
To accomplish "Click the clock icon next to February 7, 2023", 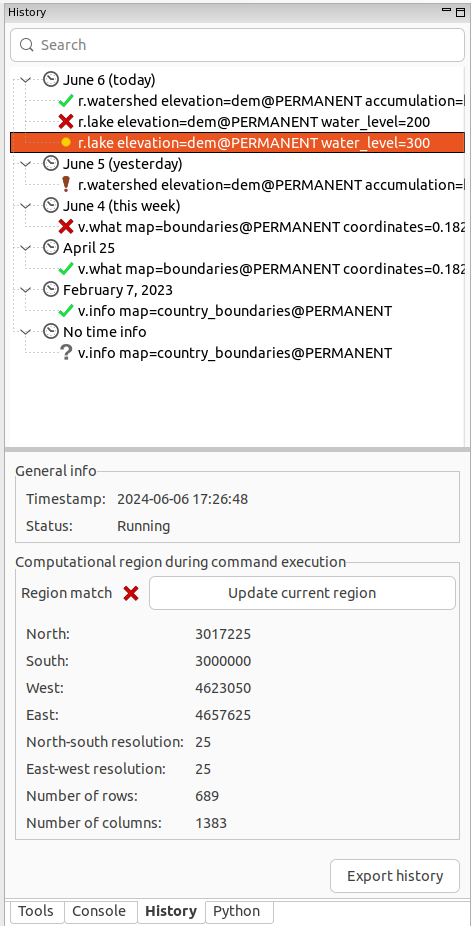I will click(x=52, y=290).
